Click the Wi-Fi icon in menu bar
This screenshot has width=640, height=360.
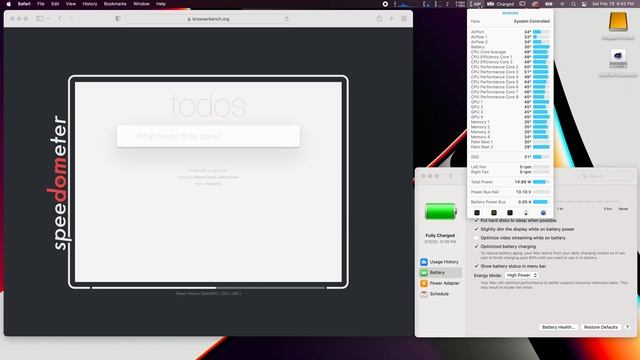562,4
